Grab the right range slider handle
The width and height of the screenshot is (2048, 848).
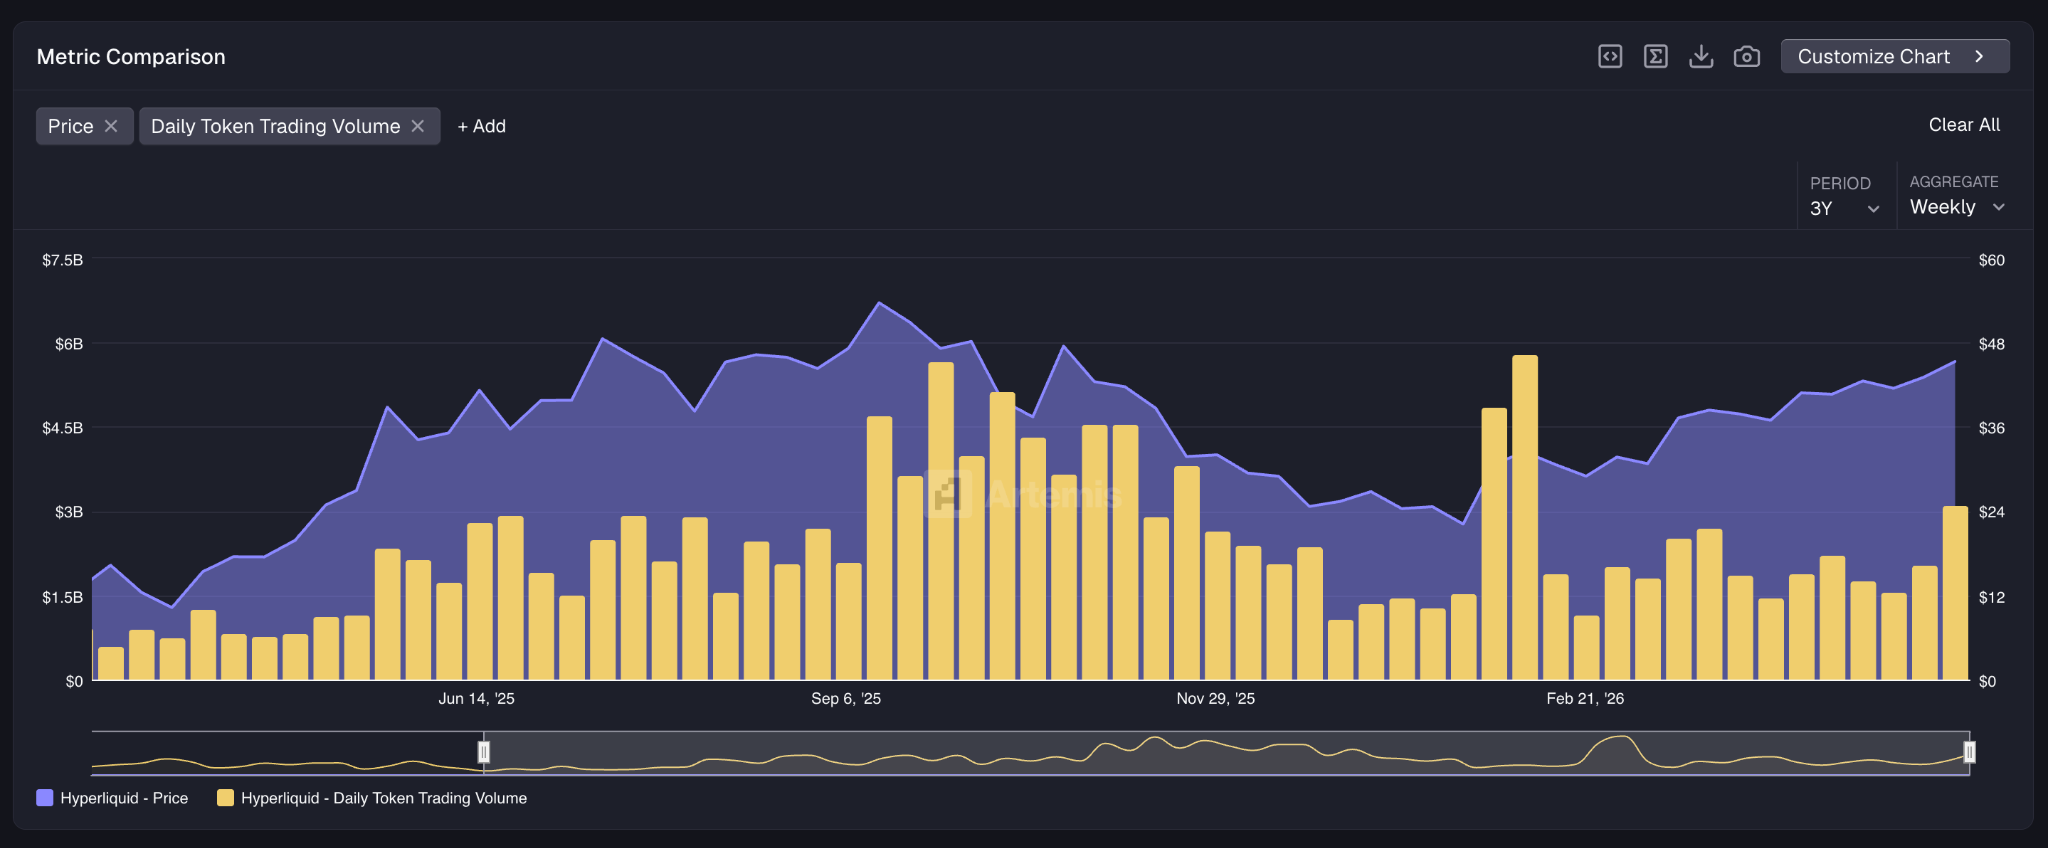click(x=1969, y=752)
